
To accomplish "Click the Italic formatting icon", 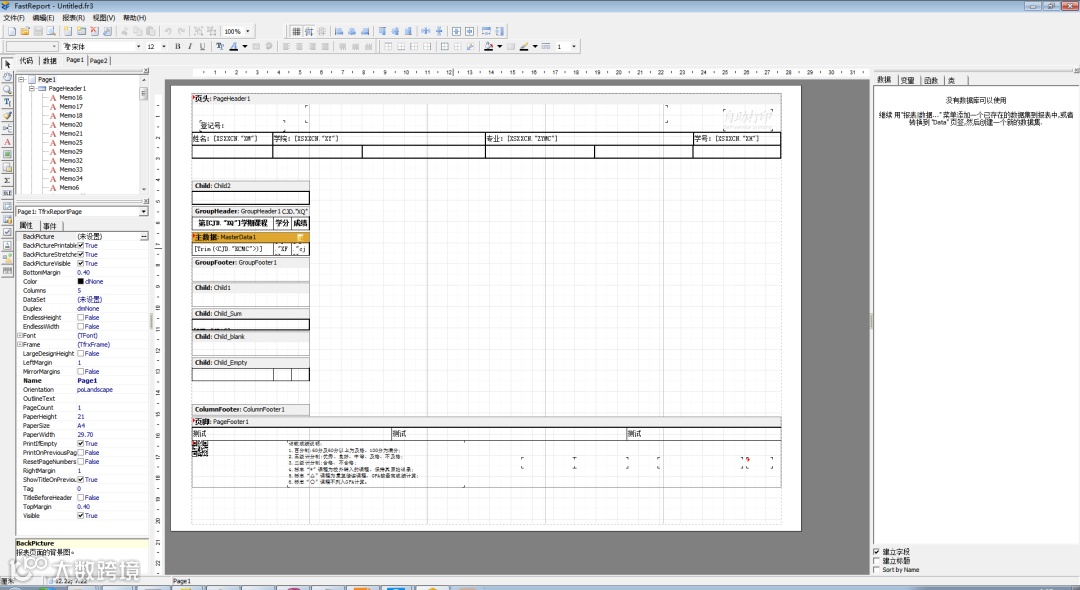I will (190, 46).
